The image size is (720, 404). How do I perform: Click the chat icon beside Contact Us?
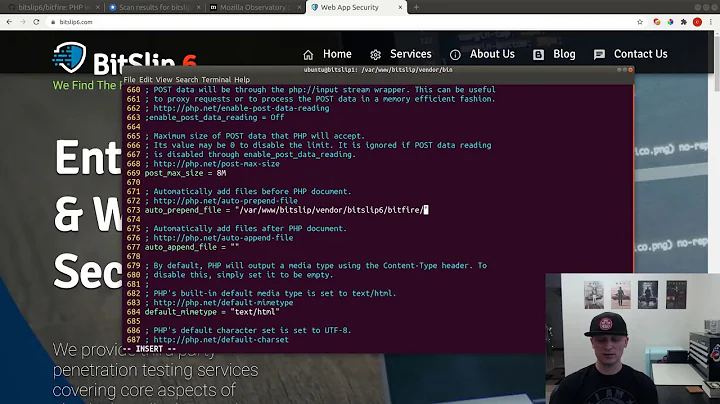pyautogui.click(x=599, y=55)
